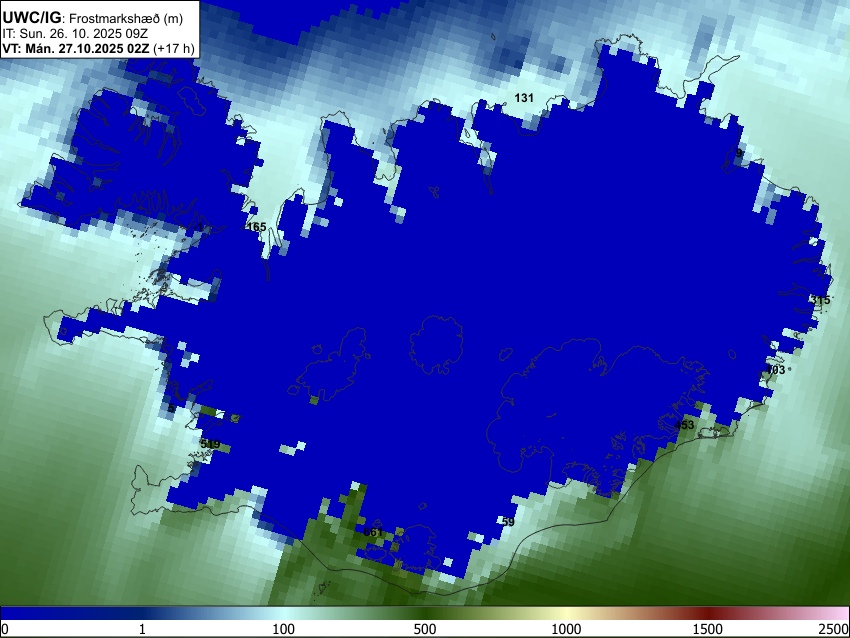Click the 453 value label in the southeast
This screenshot has width=850, height=638.
[x=684, y=425]
